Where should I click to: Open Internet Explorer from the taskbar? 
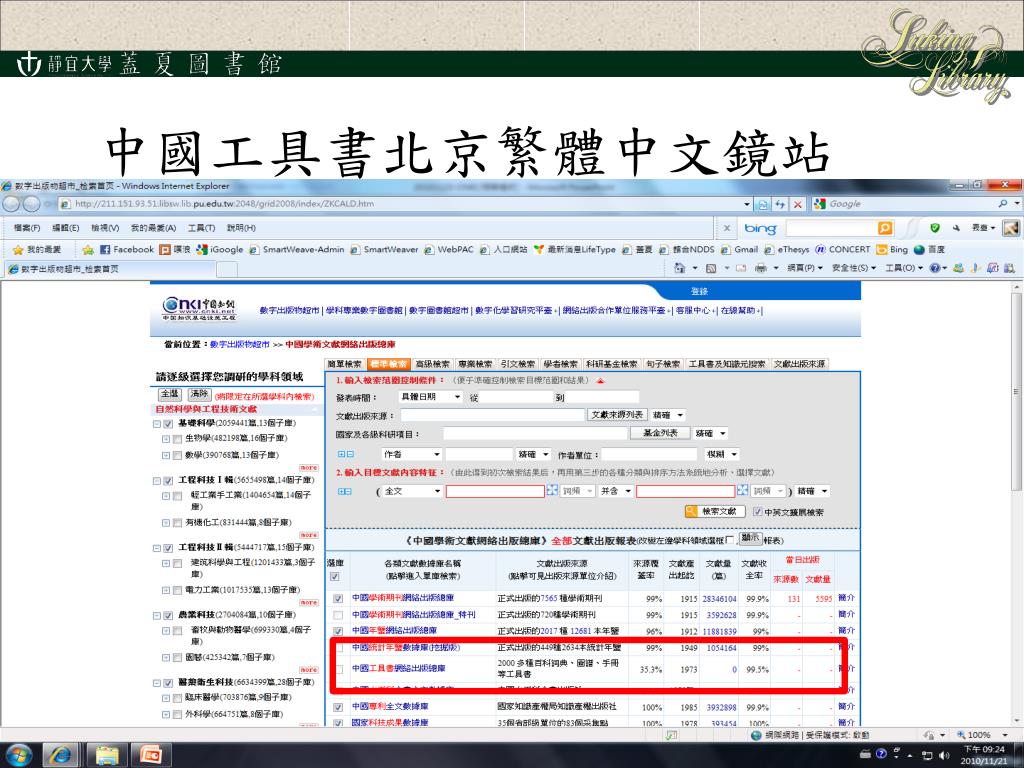coord(61,755)
